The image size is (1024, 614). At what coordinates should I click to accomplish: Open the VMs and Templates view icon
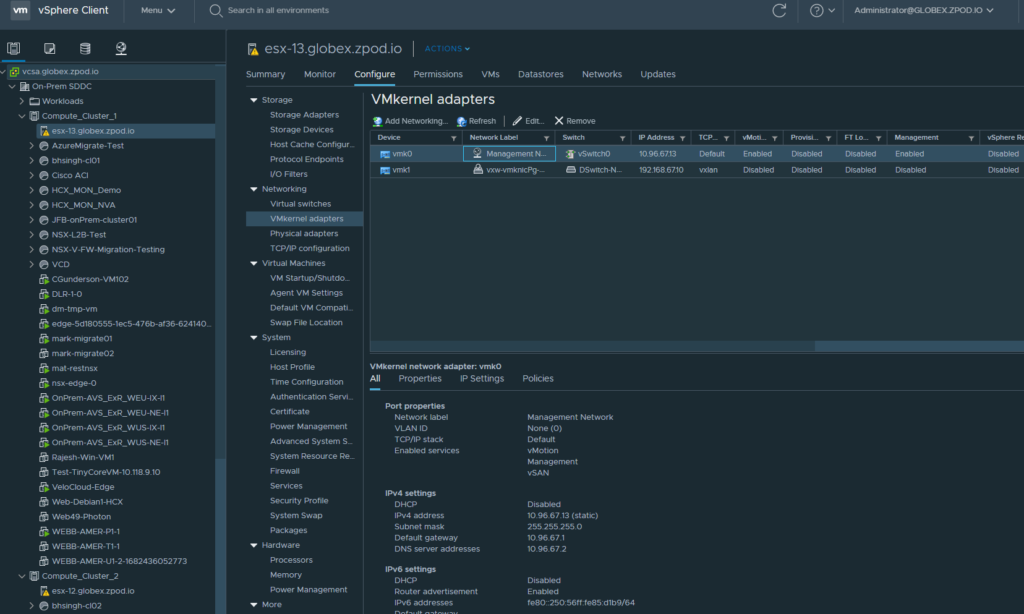pos(50,48)
